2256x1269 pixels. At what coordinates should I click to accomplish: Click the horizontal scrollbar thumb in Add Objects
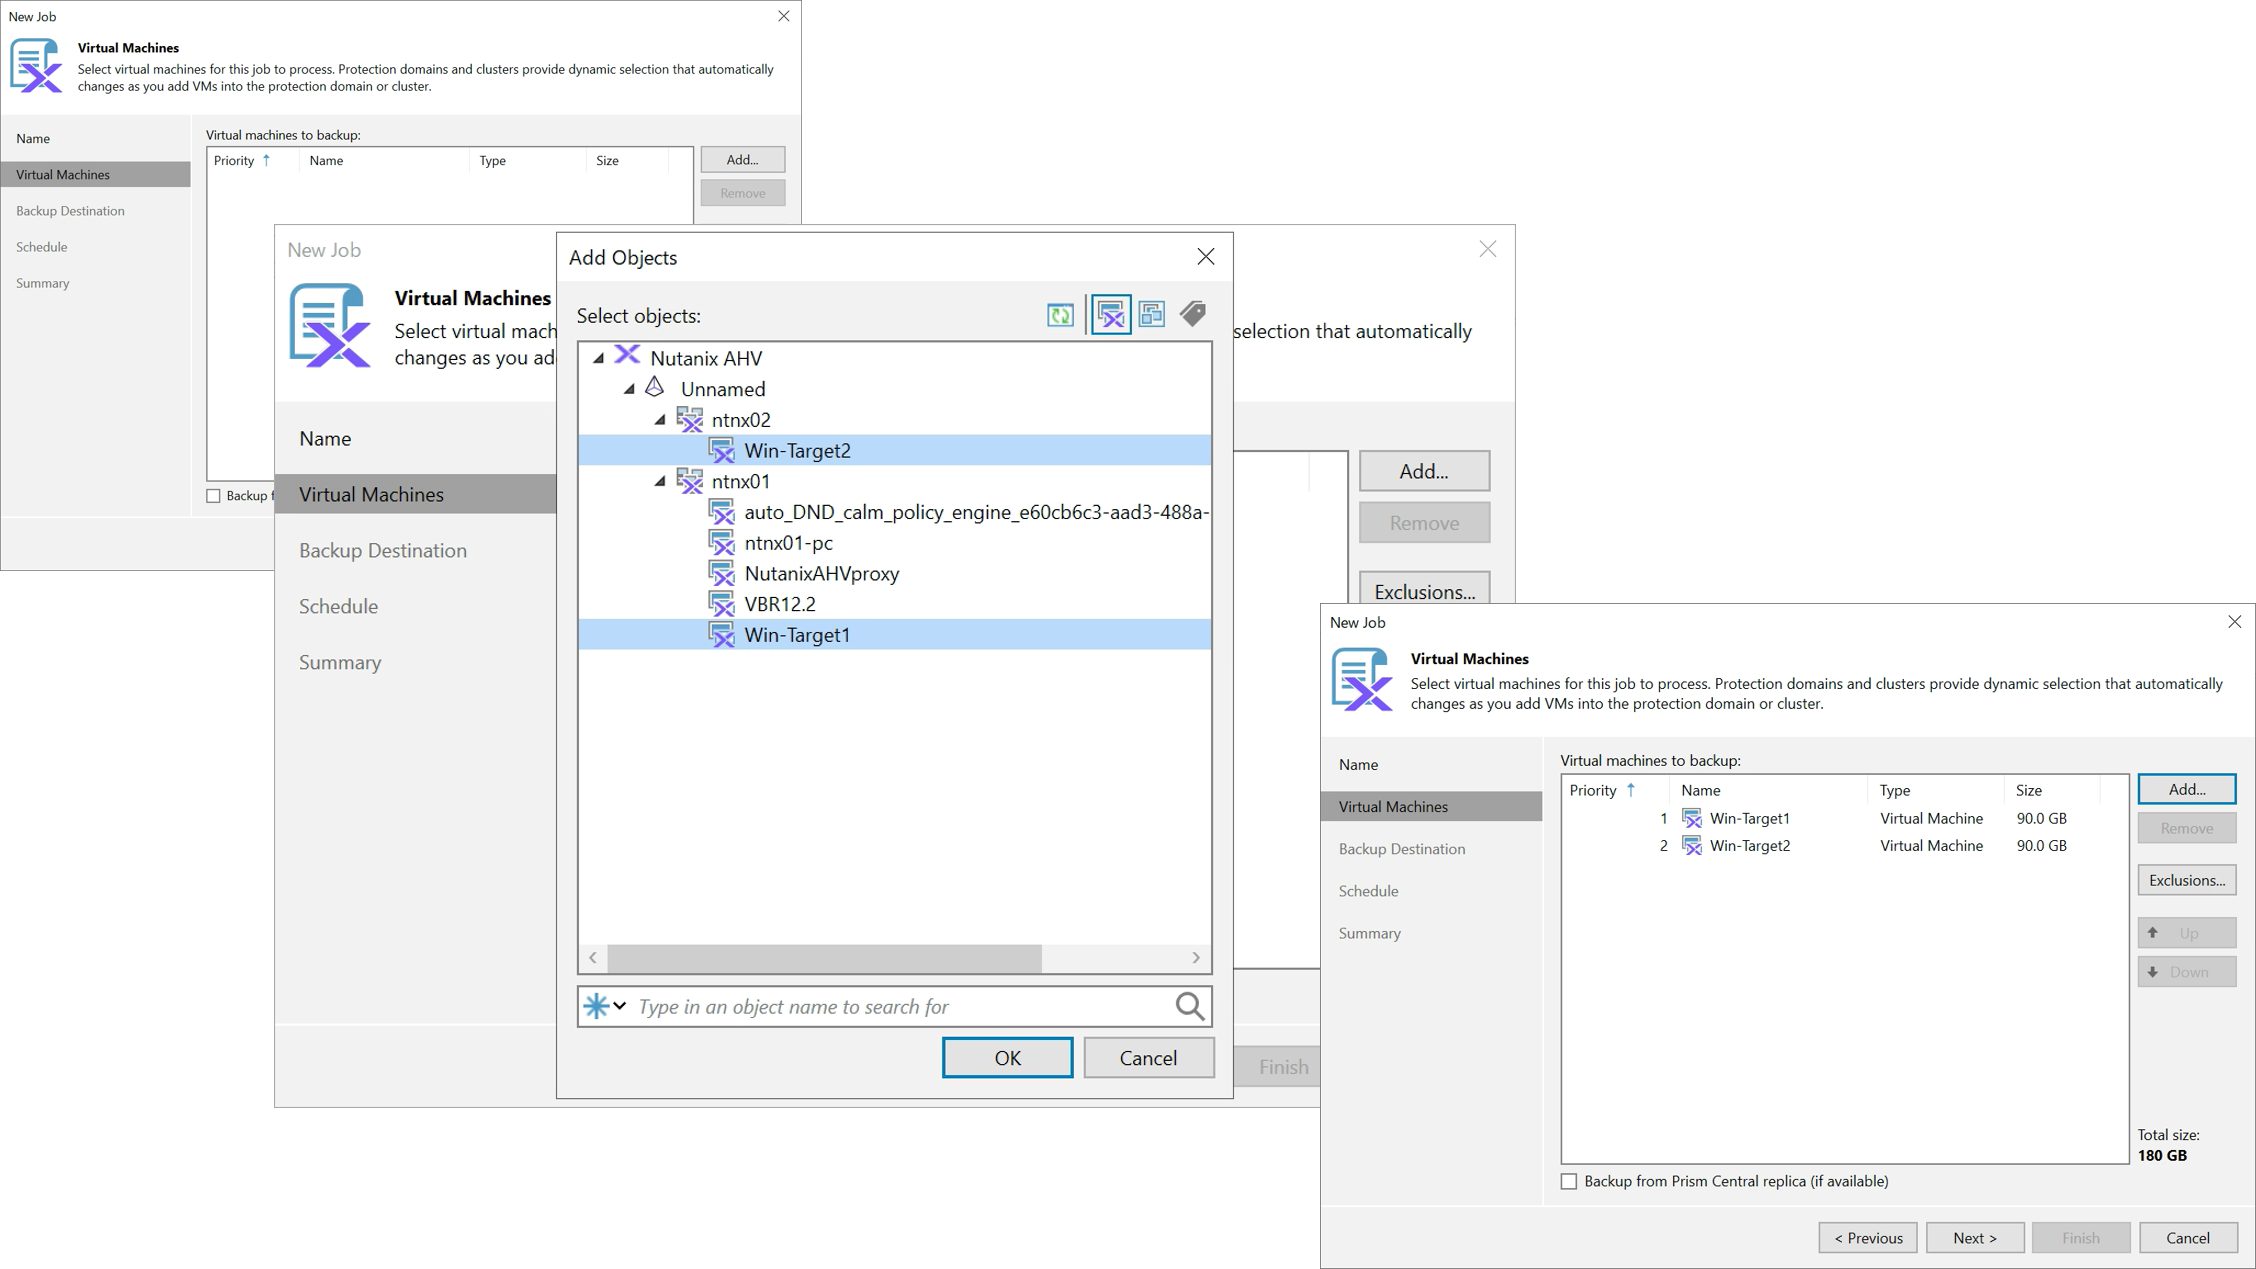coord(824,958)
